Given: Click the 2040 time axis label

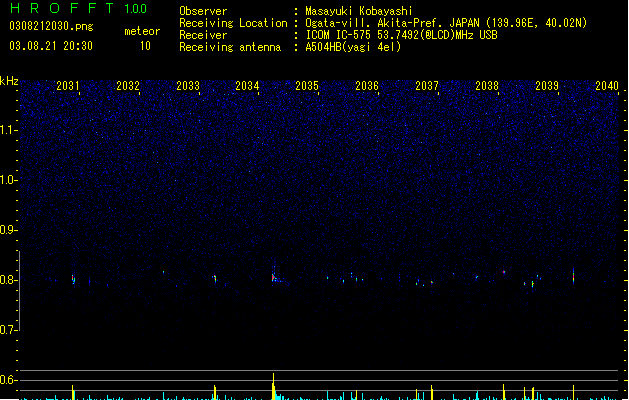Looking at the screenshot, I should click(x=607, y=86).
